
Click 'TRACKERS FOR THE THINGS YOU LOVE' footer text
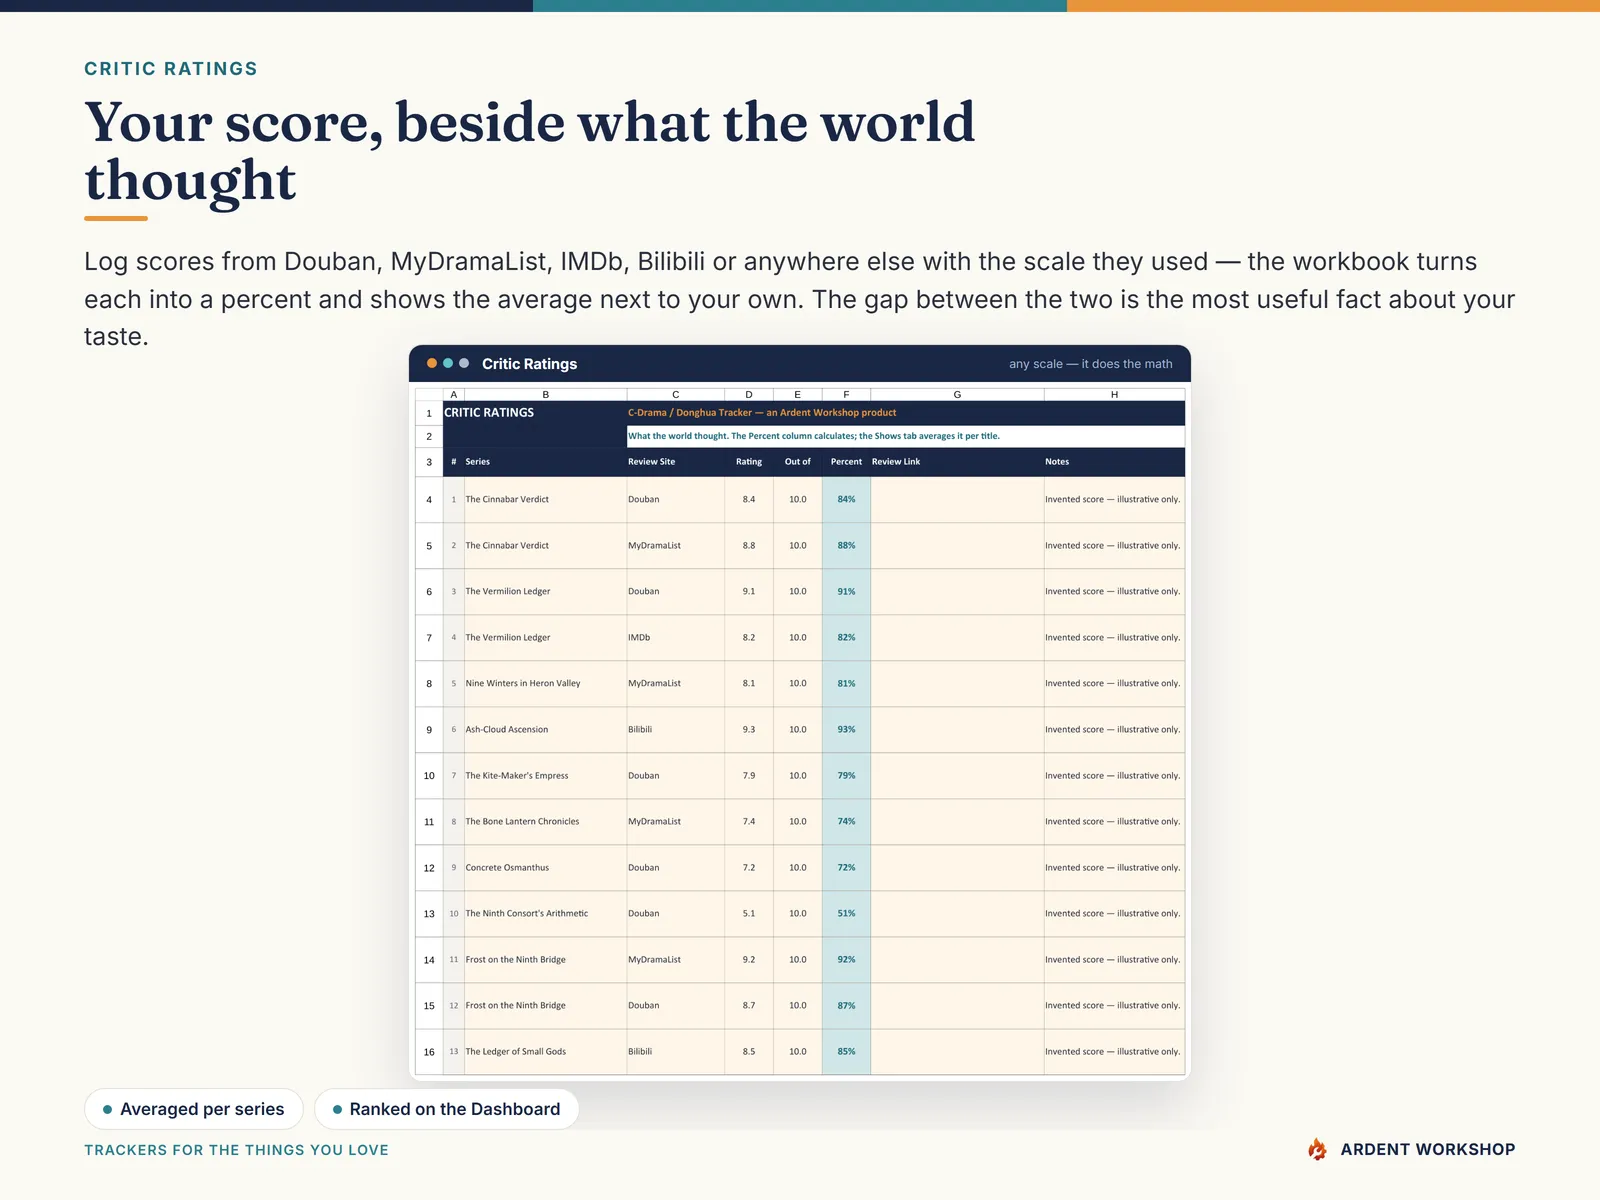coord(236,1150)
